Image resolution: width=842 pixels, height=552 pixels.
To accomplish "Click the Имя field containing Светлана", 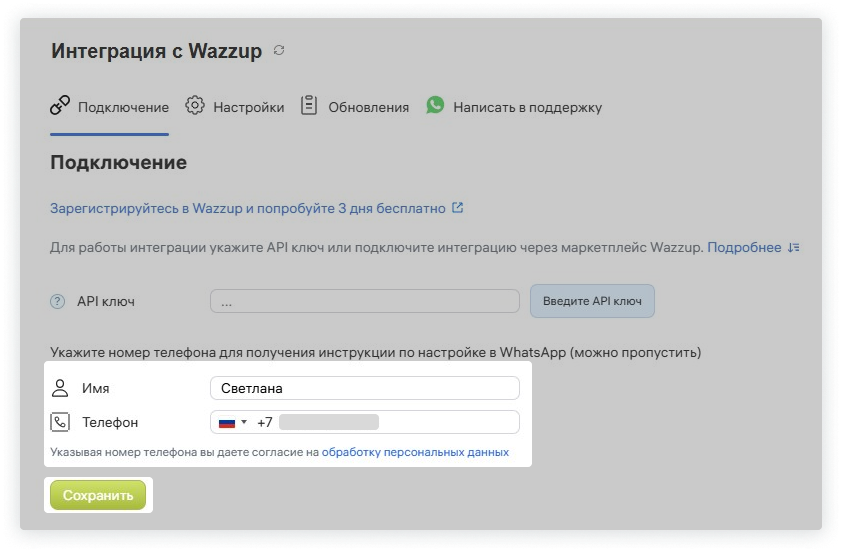I will point(365,388).
